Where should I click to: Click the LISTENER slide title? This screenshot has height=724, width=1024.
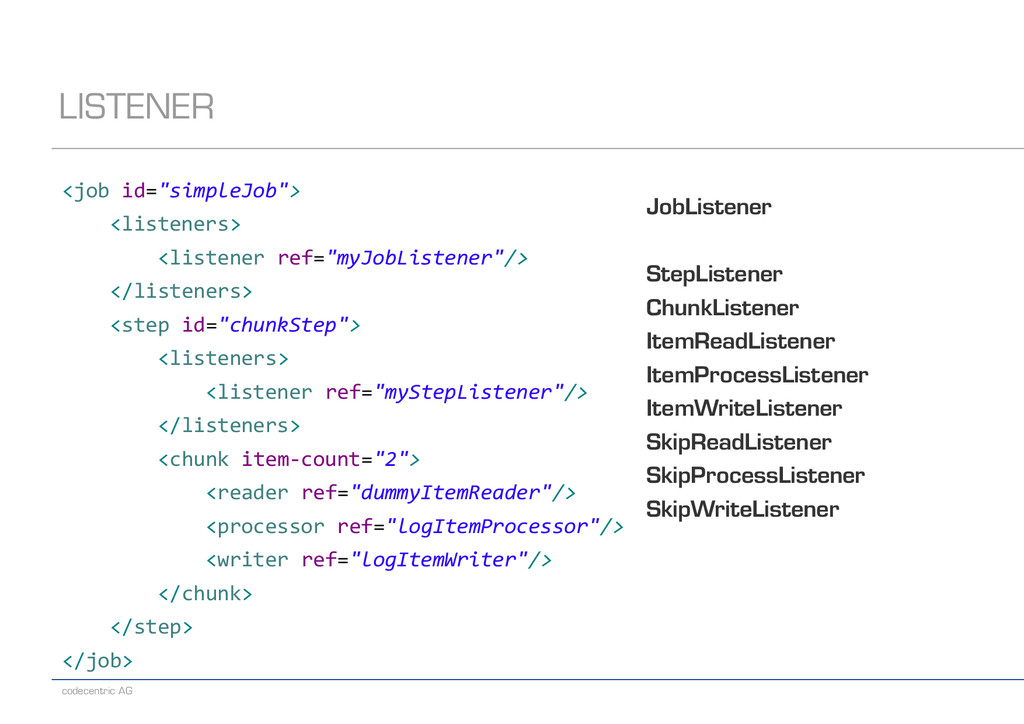pos(136,106)
